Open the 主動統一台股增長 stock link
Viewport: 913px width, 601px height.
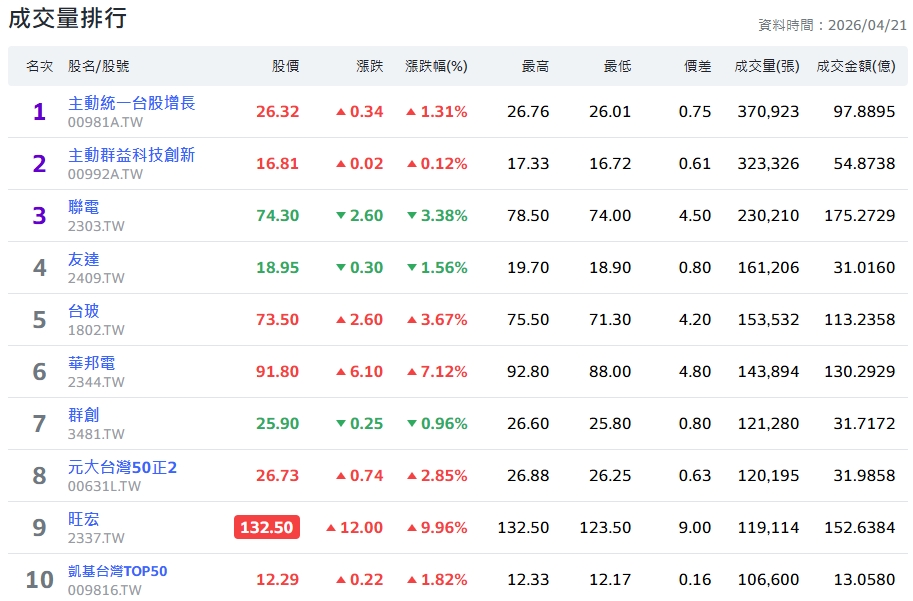pos(131,103)
